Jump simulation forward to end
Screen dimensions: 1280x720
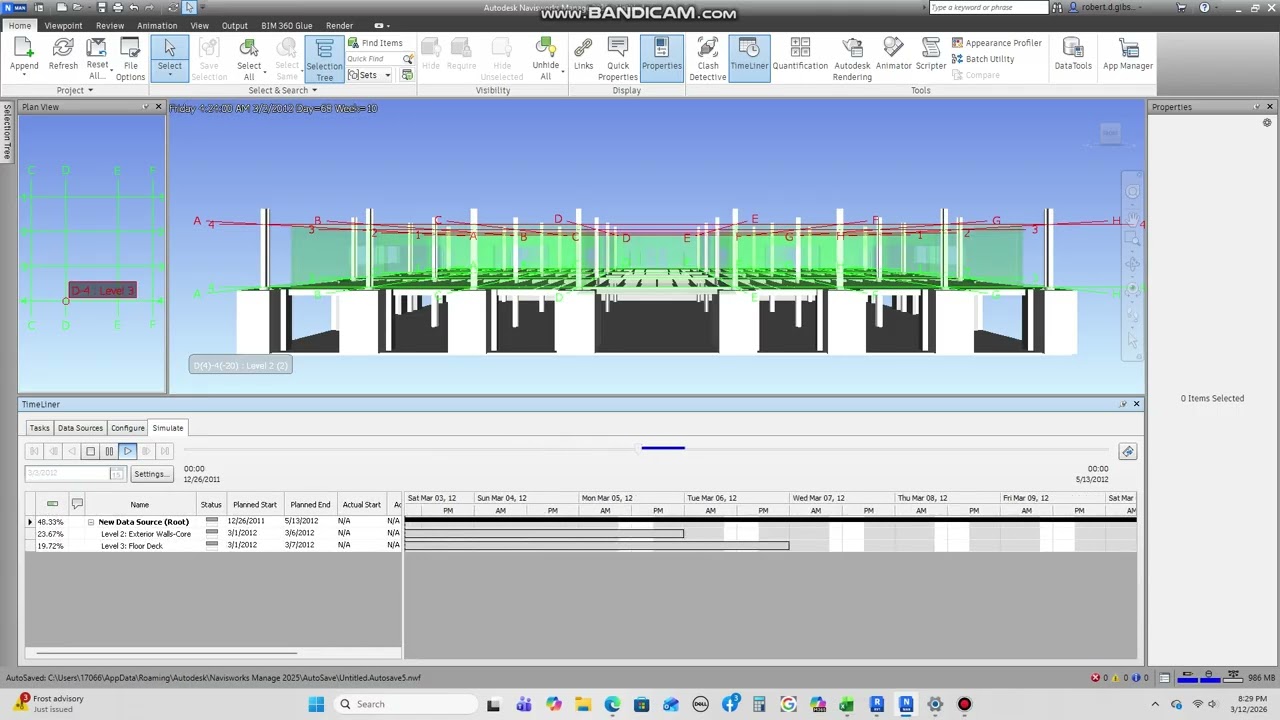point(165,451)
